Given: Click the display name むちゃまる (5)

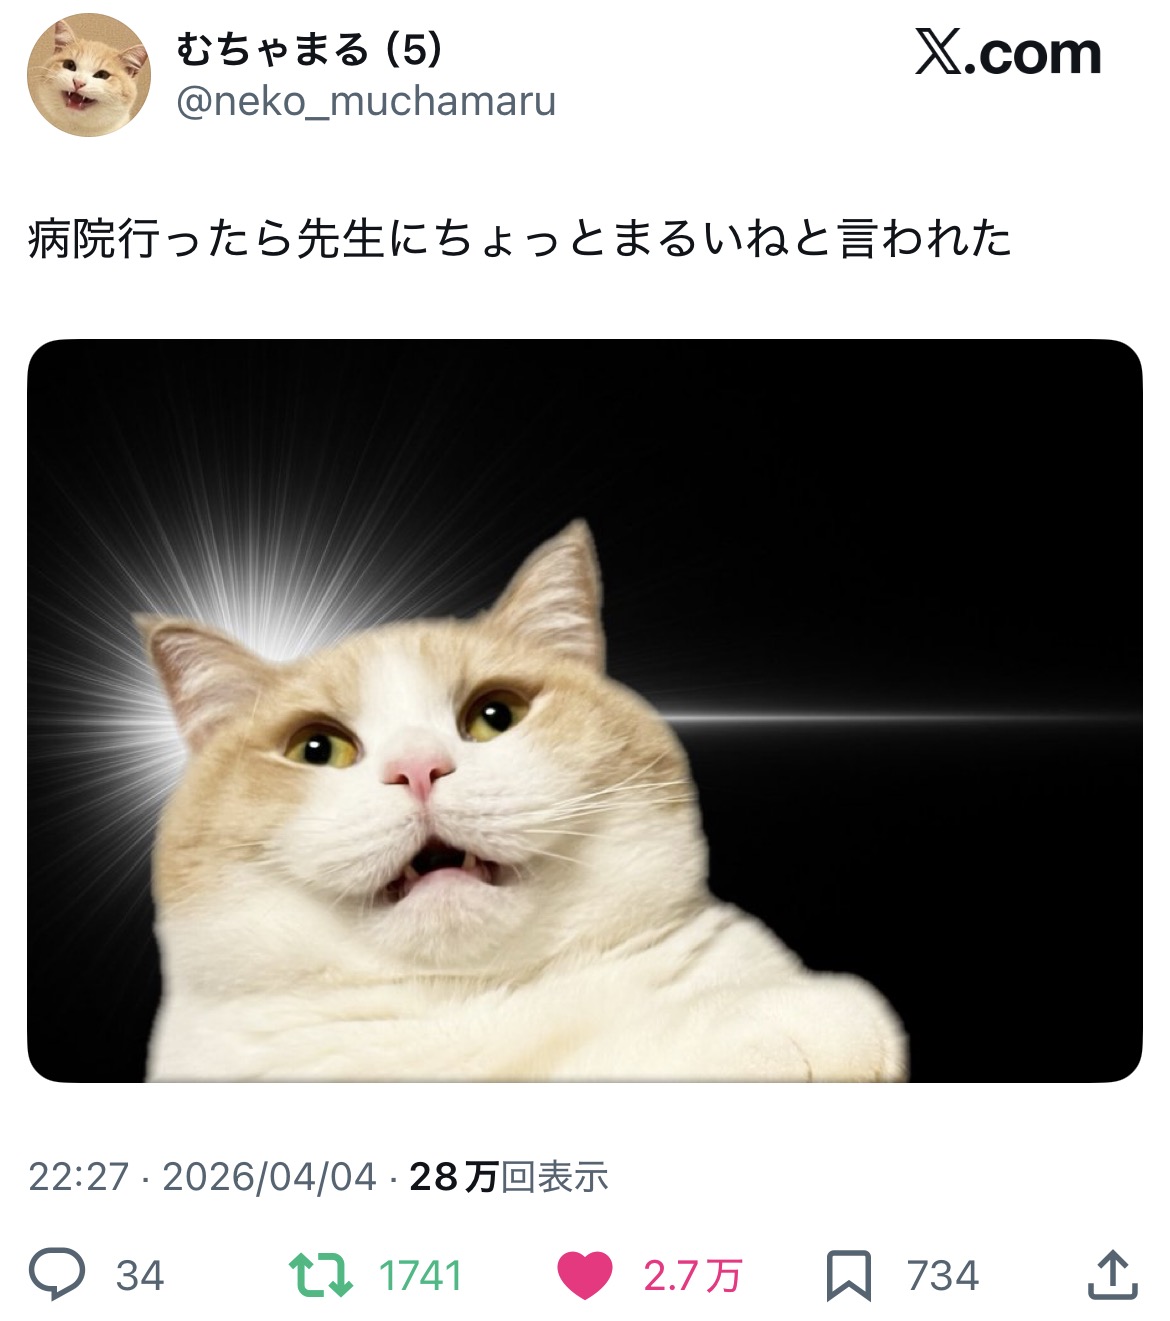Looking at the screenshot, I should (x=309, y=49).
